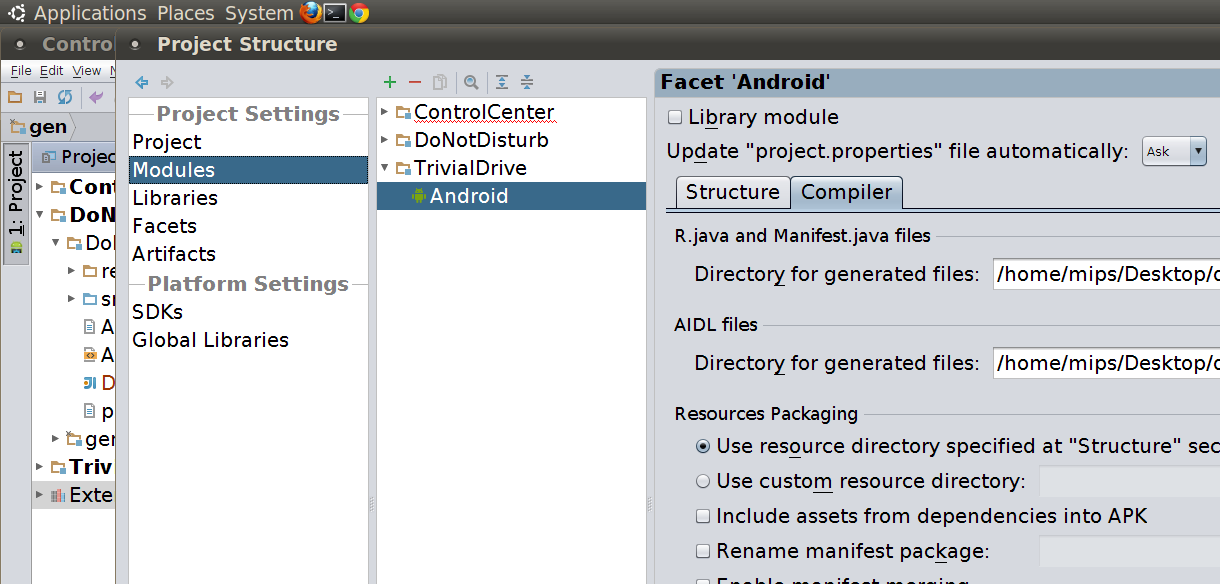Select the DoNotDisturb module in the tree
The height and width of the screenshot is (584, 1220).
tap(481, 140)
